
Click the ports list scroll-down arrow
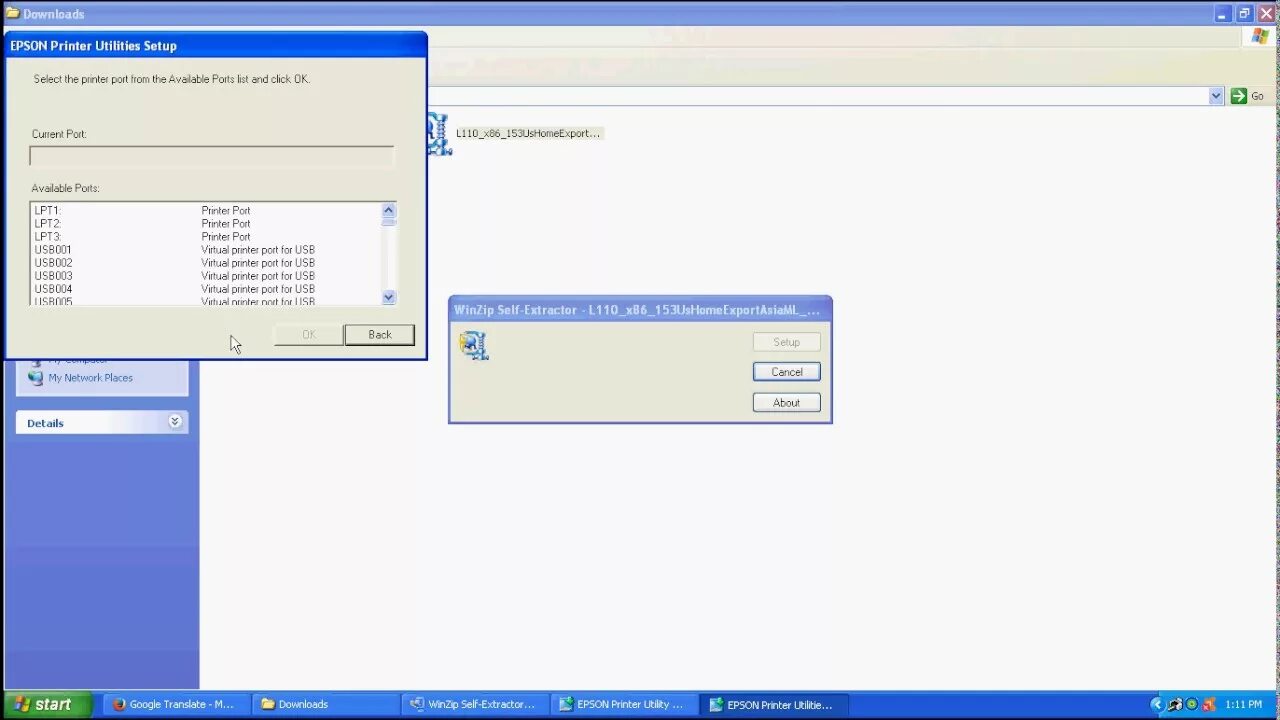tap(388, 297)
